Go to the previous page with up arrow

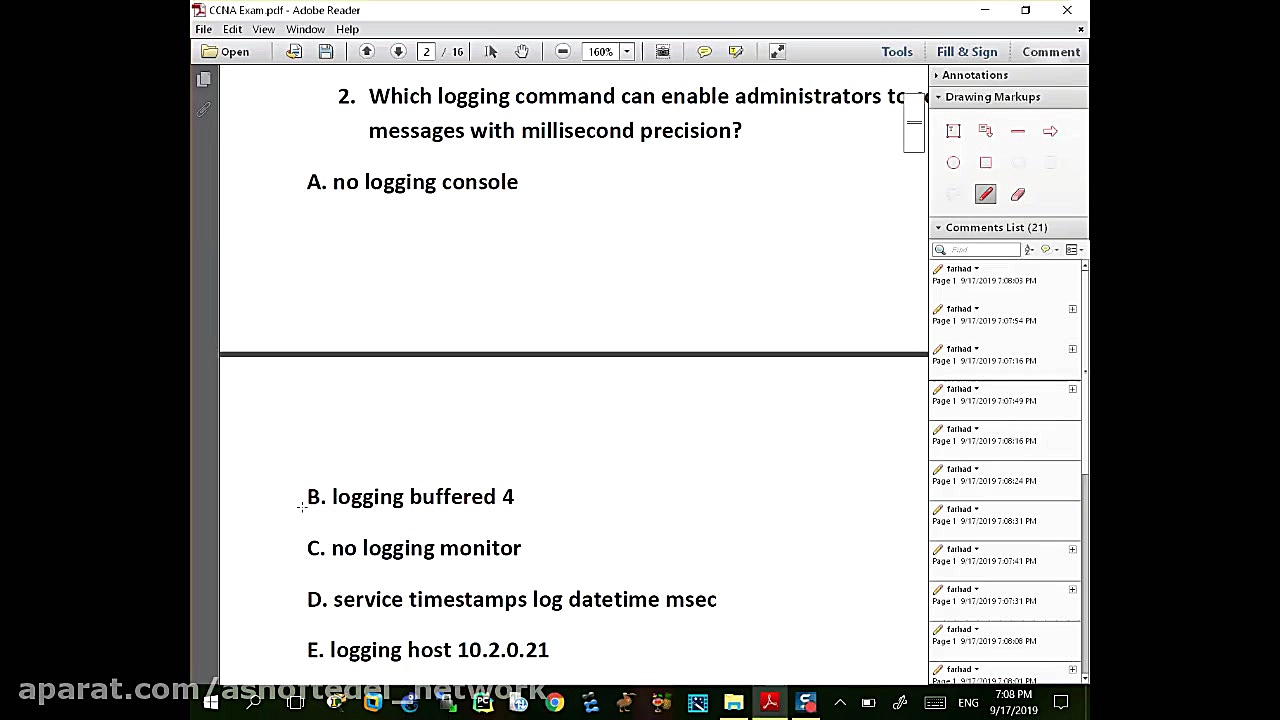click(x=367, y=52)
